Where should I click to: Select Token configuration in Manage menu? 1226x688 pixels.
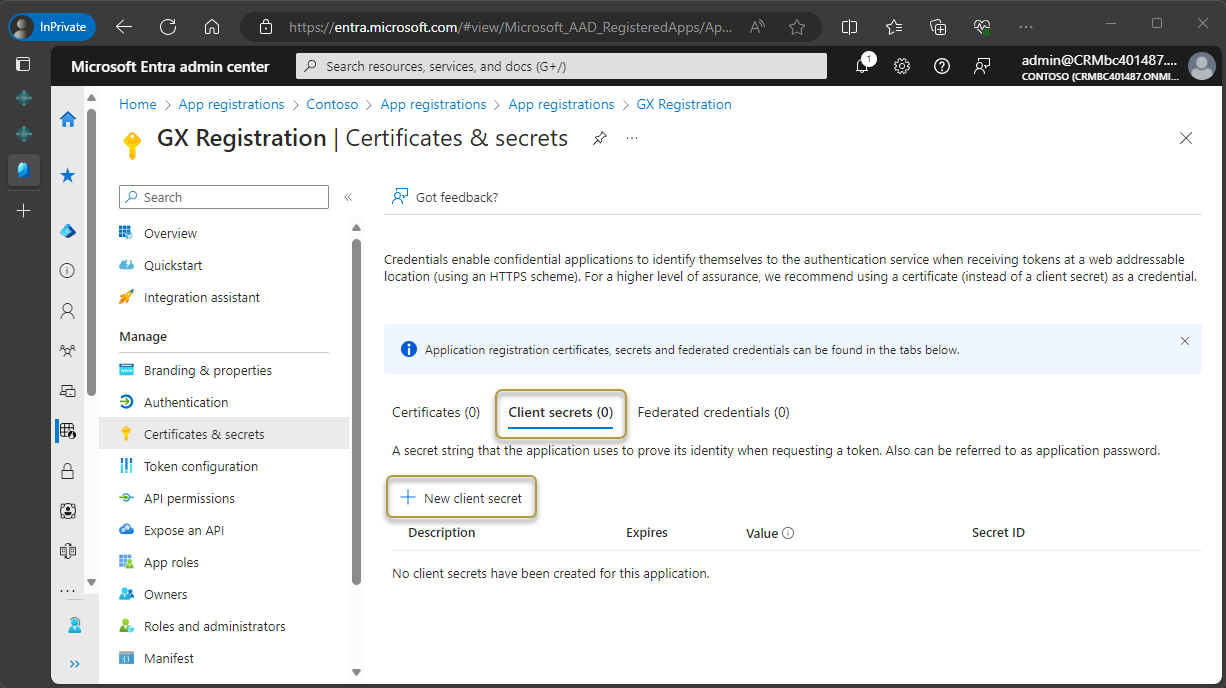[200, 466]
